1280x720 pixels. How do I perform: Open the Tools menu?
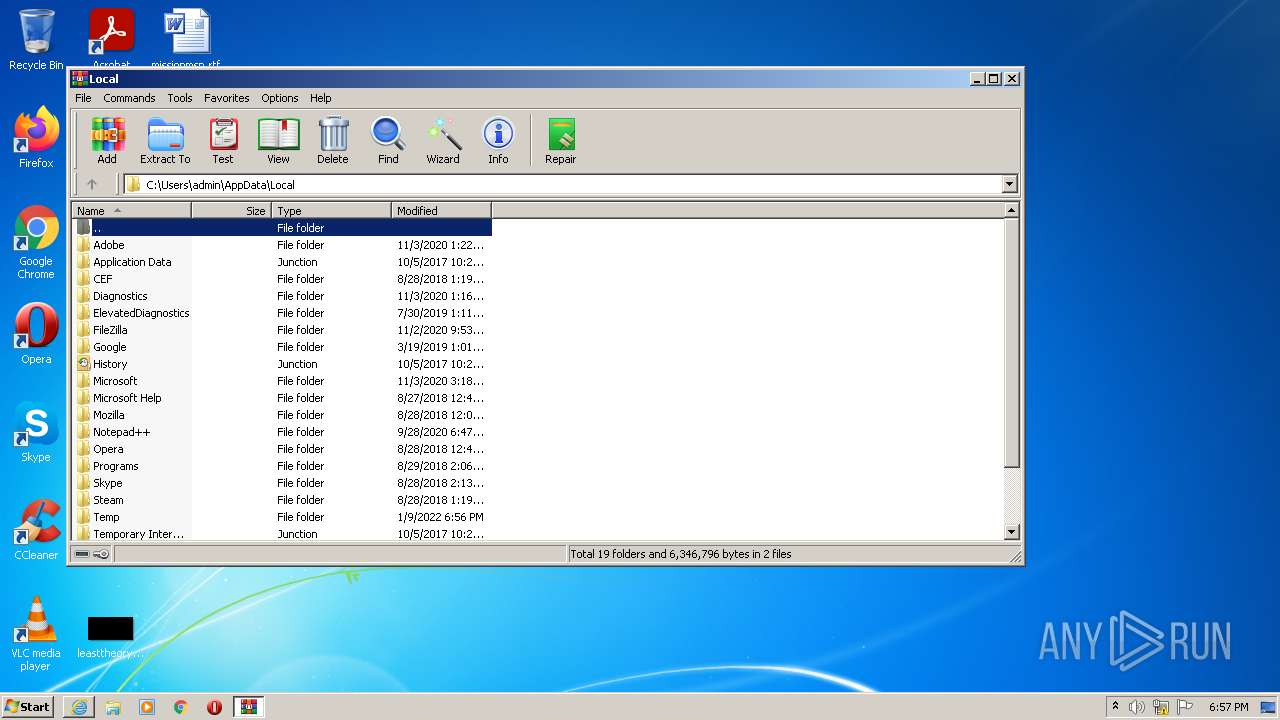click(180, 98)
